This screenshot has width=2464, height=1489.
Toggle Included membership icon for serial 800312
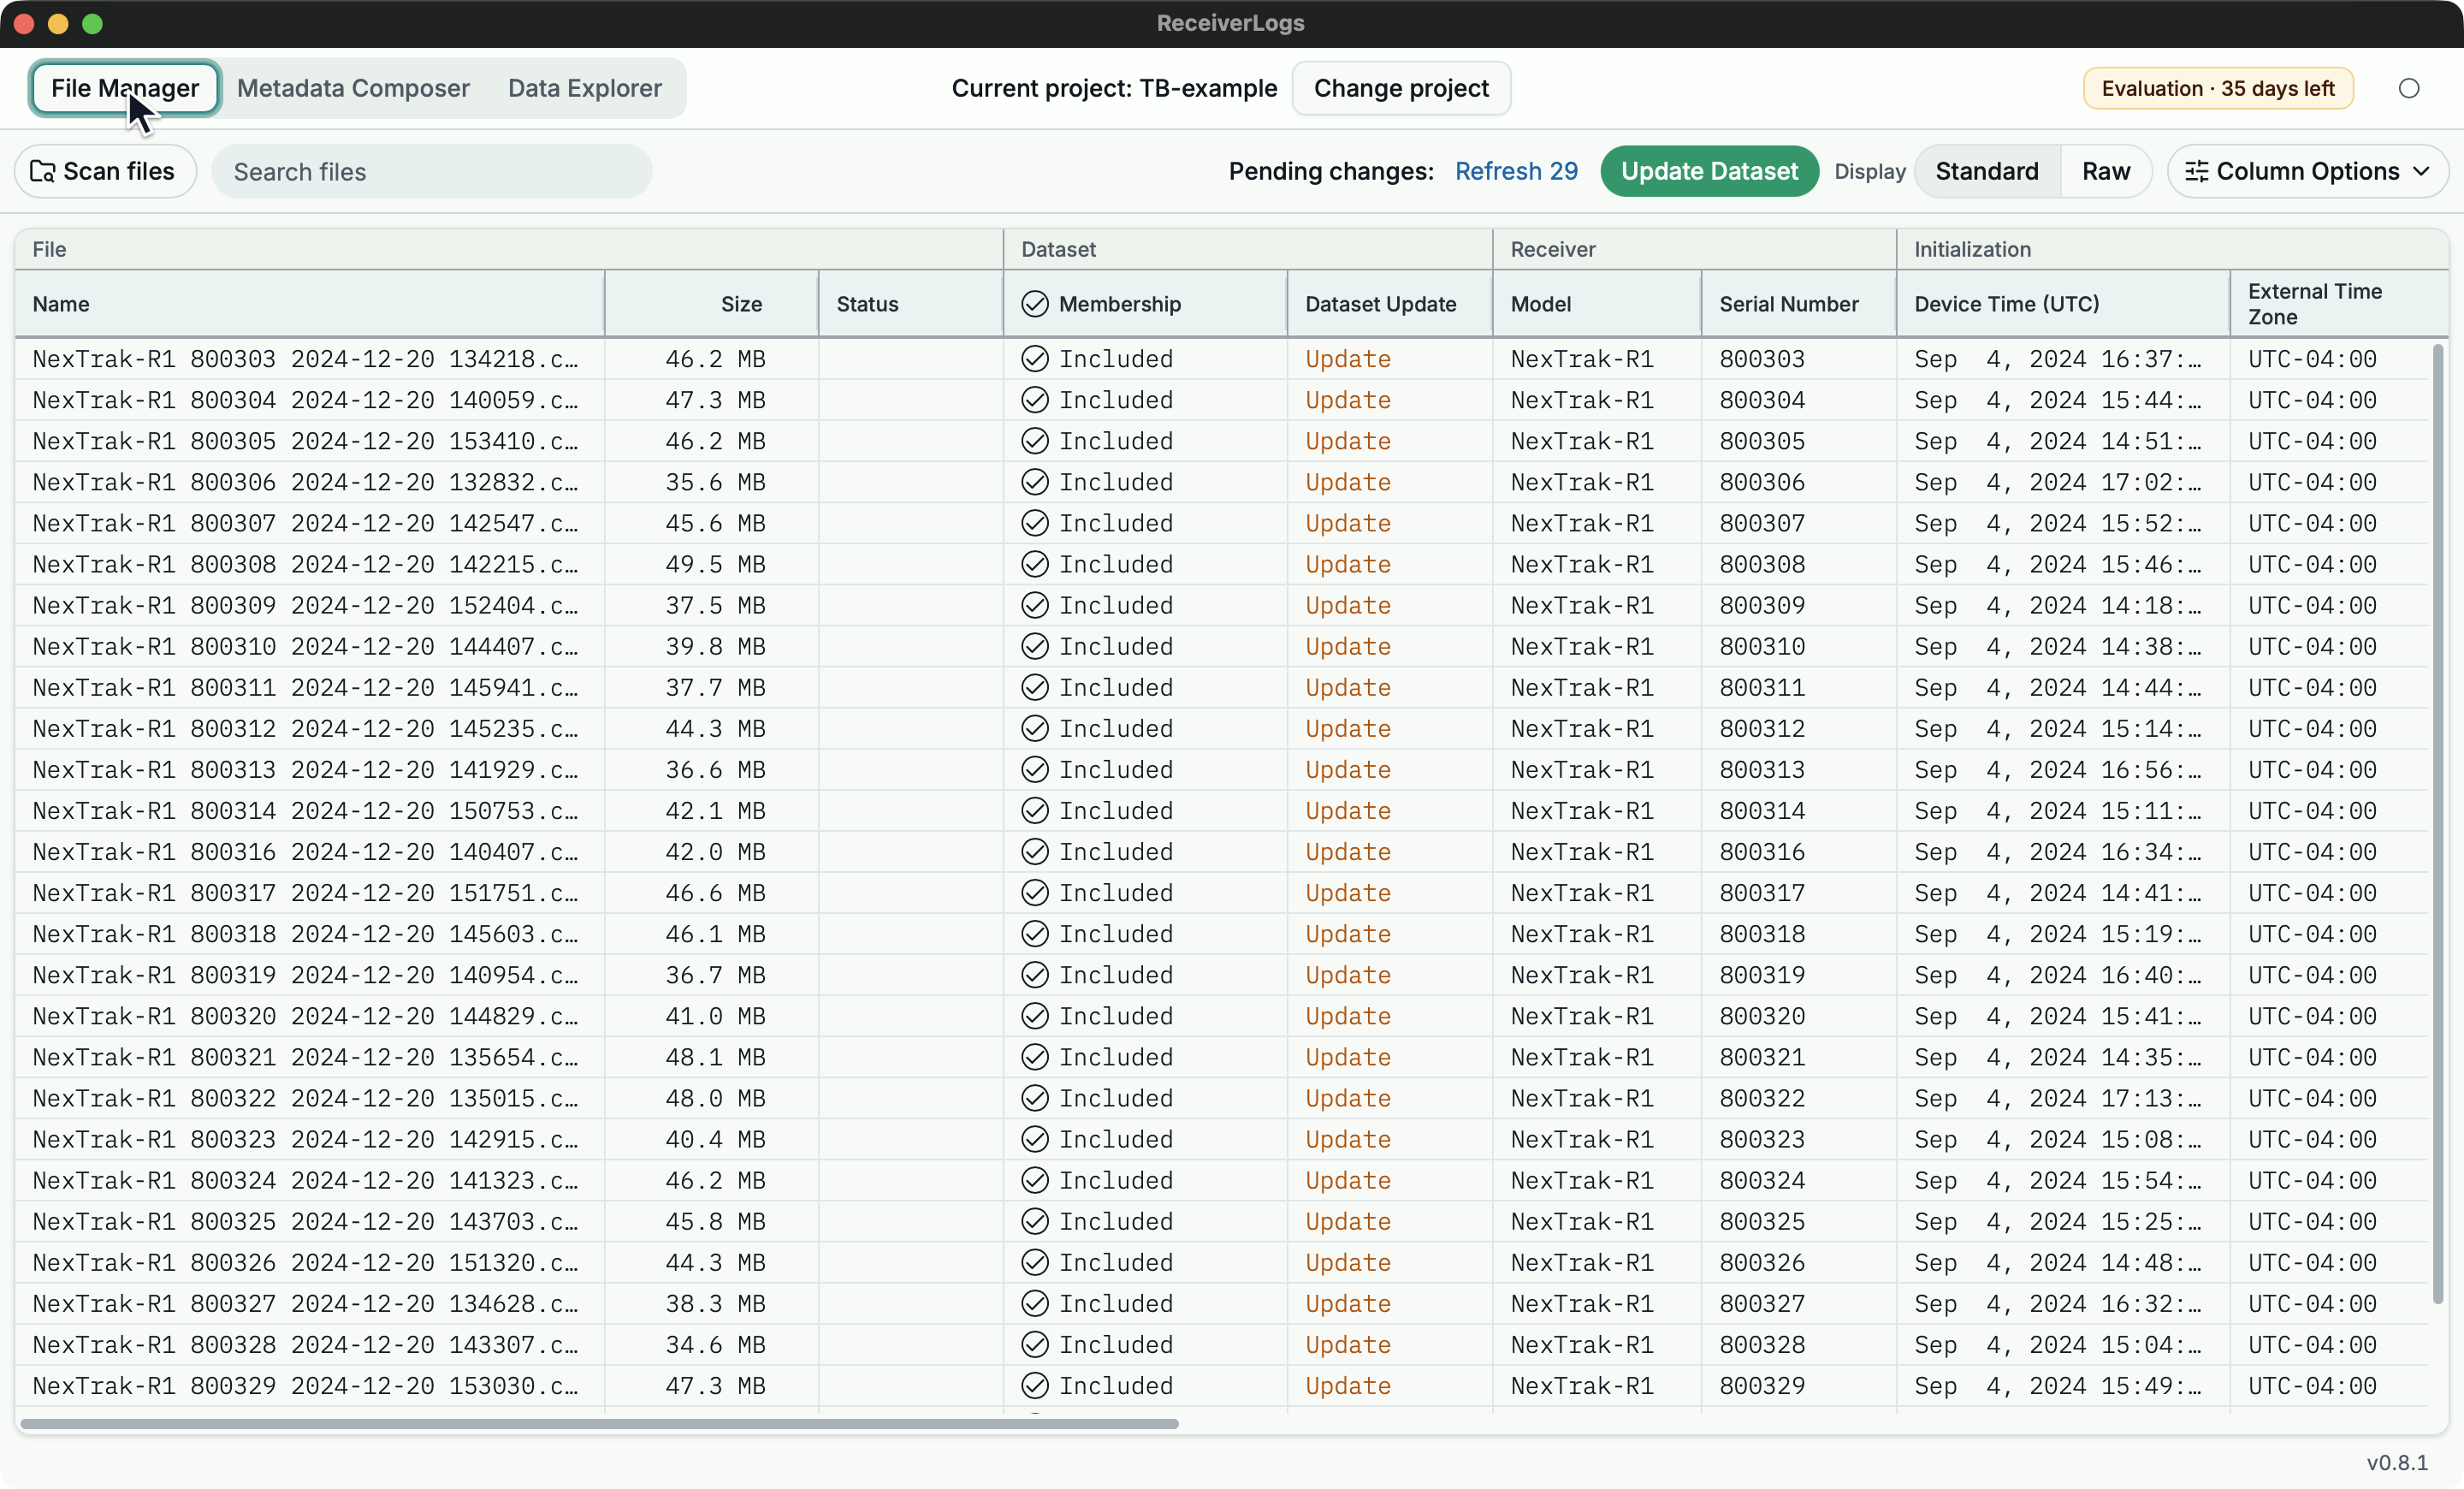click(x=1035, y=729)
